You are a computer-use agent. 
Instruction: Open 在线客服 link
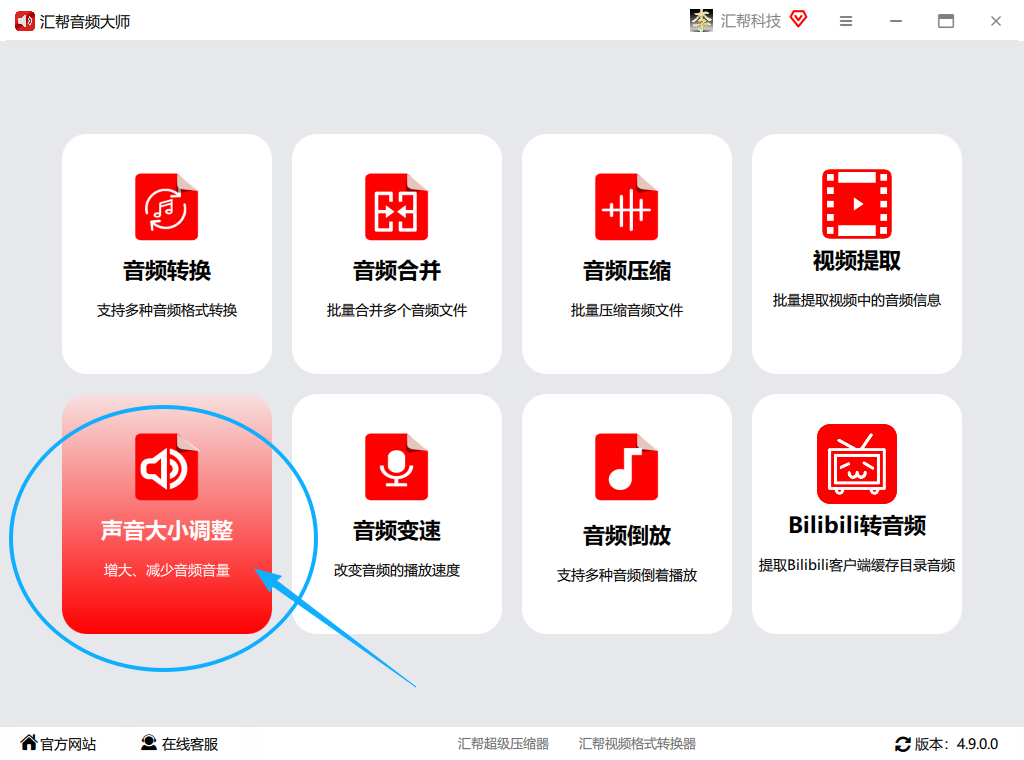click(x=189, y=744)
